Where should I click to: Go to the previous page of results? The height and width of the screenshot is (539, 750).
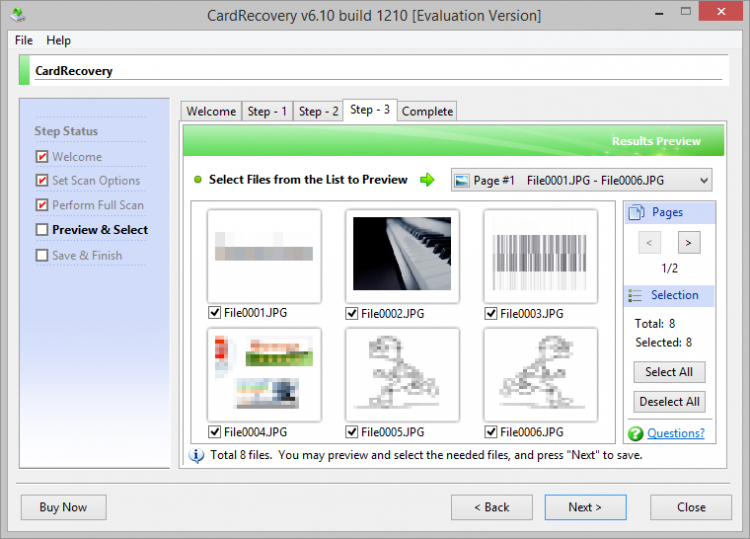point(650,242)
